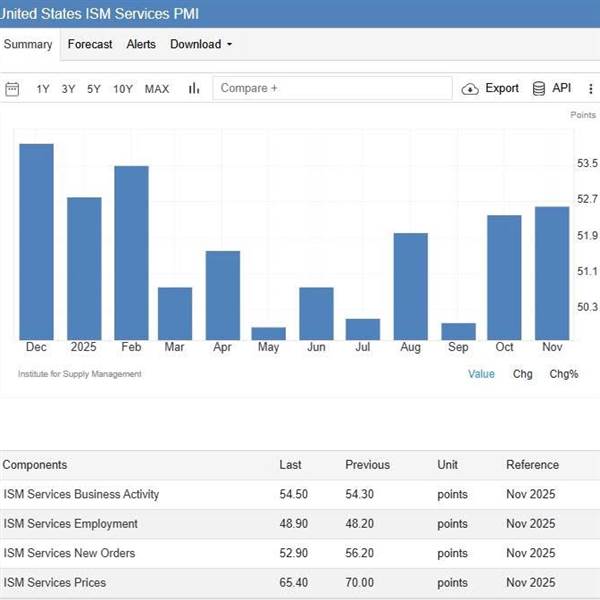Select the 5Y time range
The width and height of the screenshot is (600, 600).
(94, 89)
